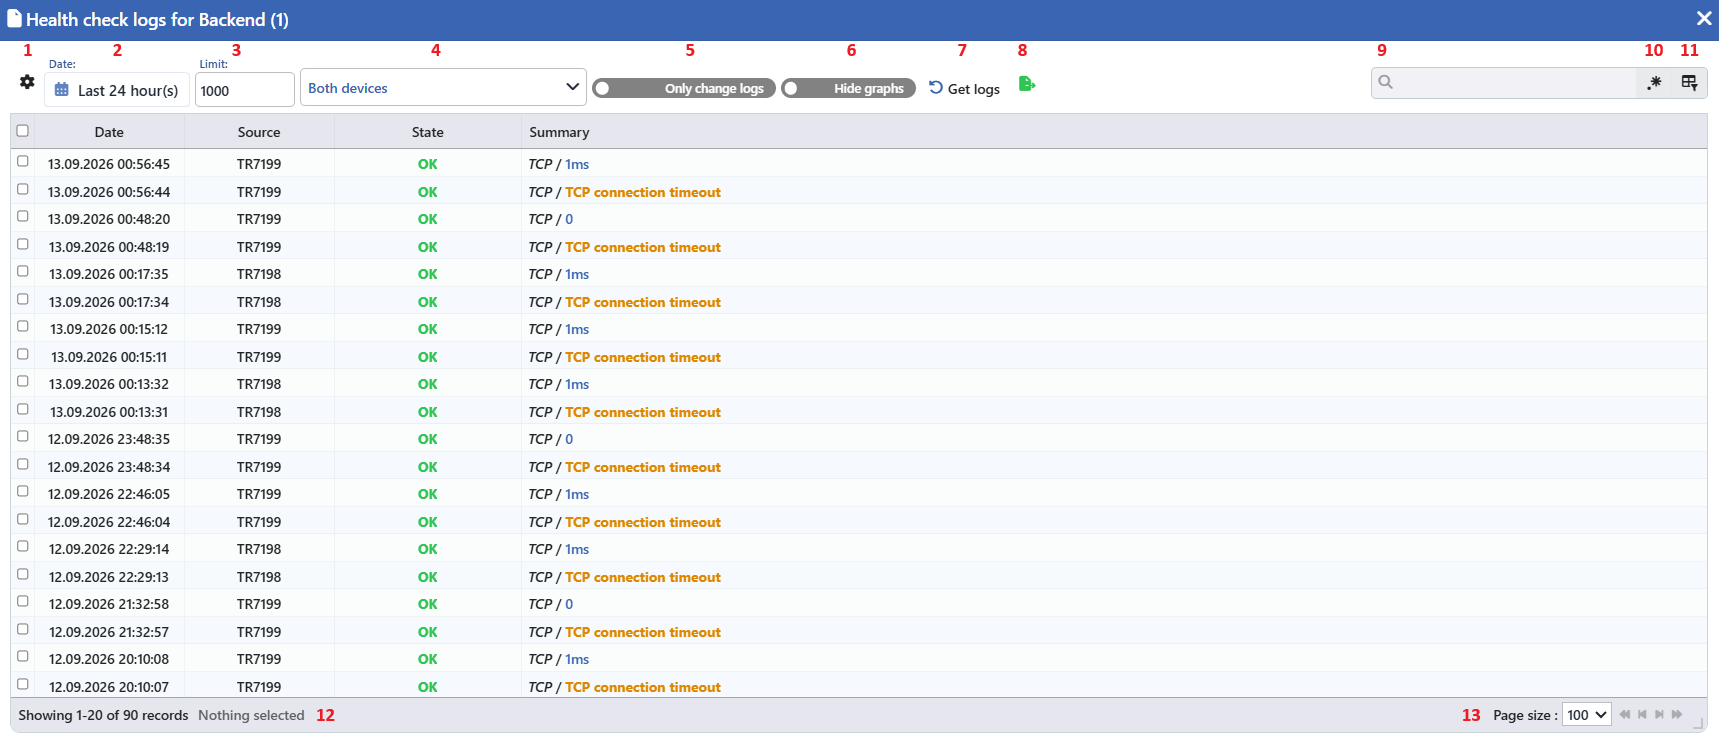Screen dimensions: 1719x740
Task: Open the settings gear in the toolbar
Action: tap(27, 82)
